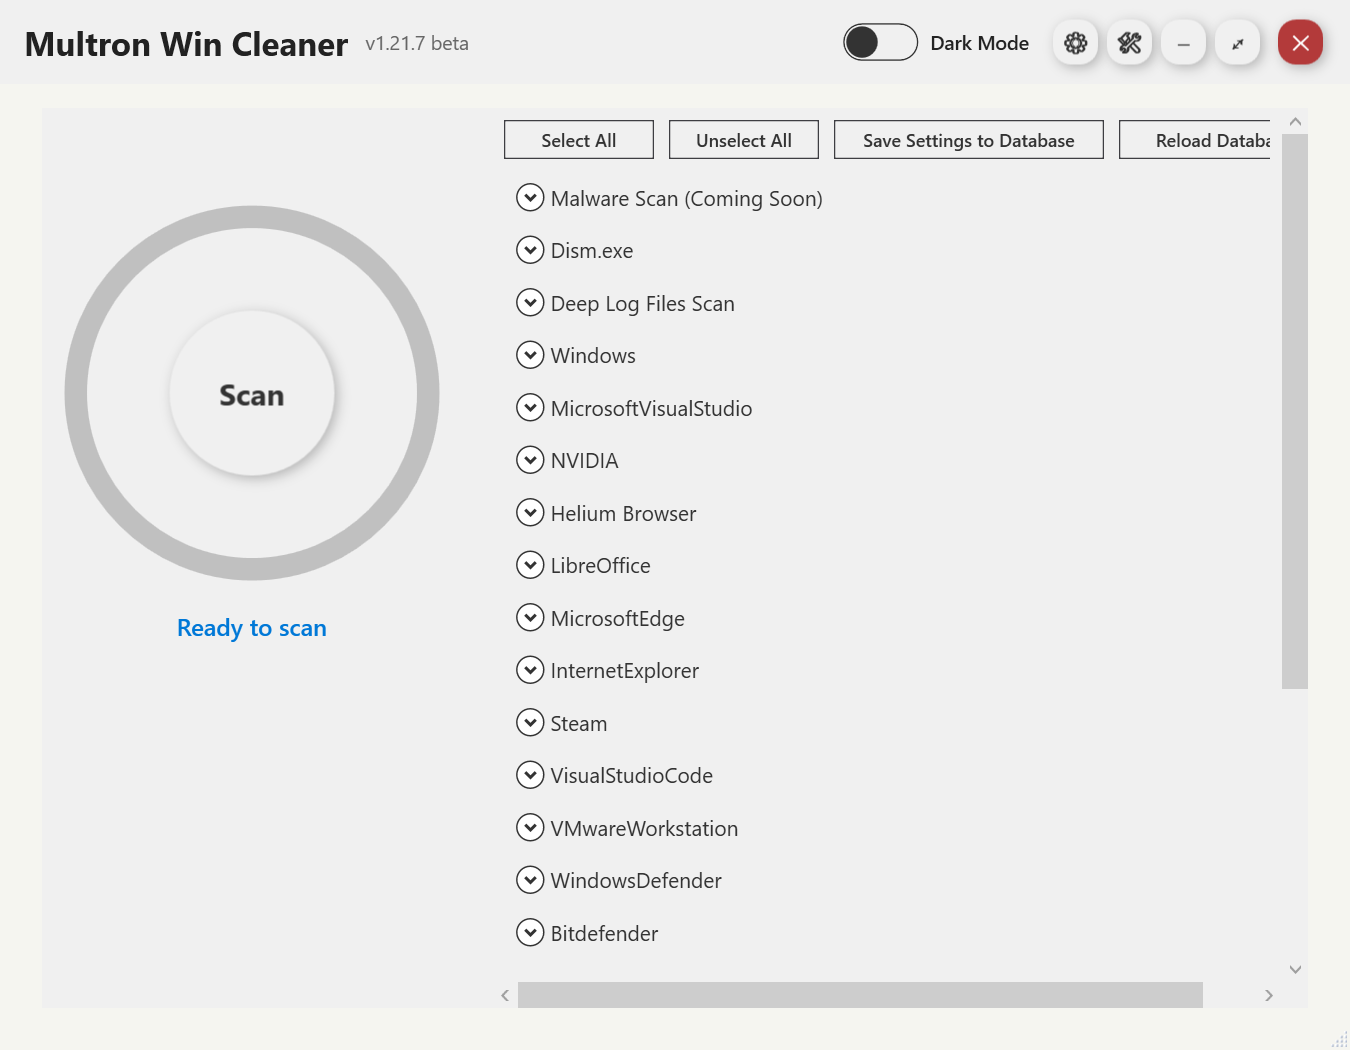Image resolution: width=1350 pixels, height=1050 pixels.
Task: Expand the VisualStudioCode chevron
Action: click(530, 775)
